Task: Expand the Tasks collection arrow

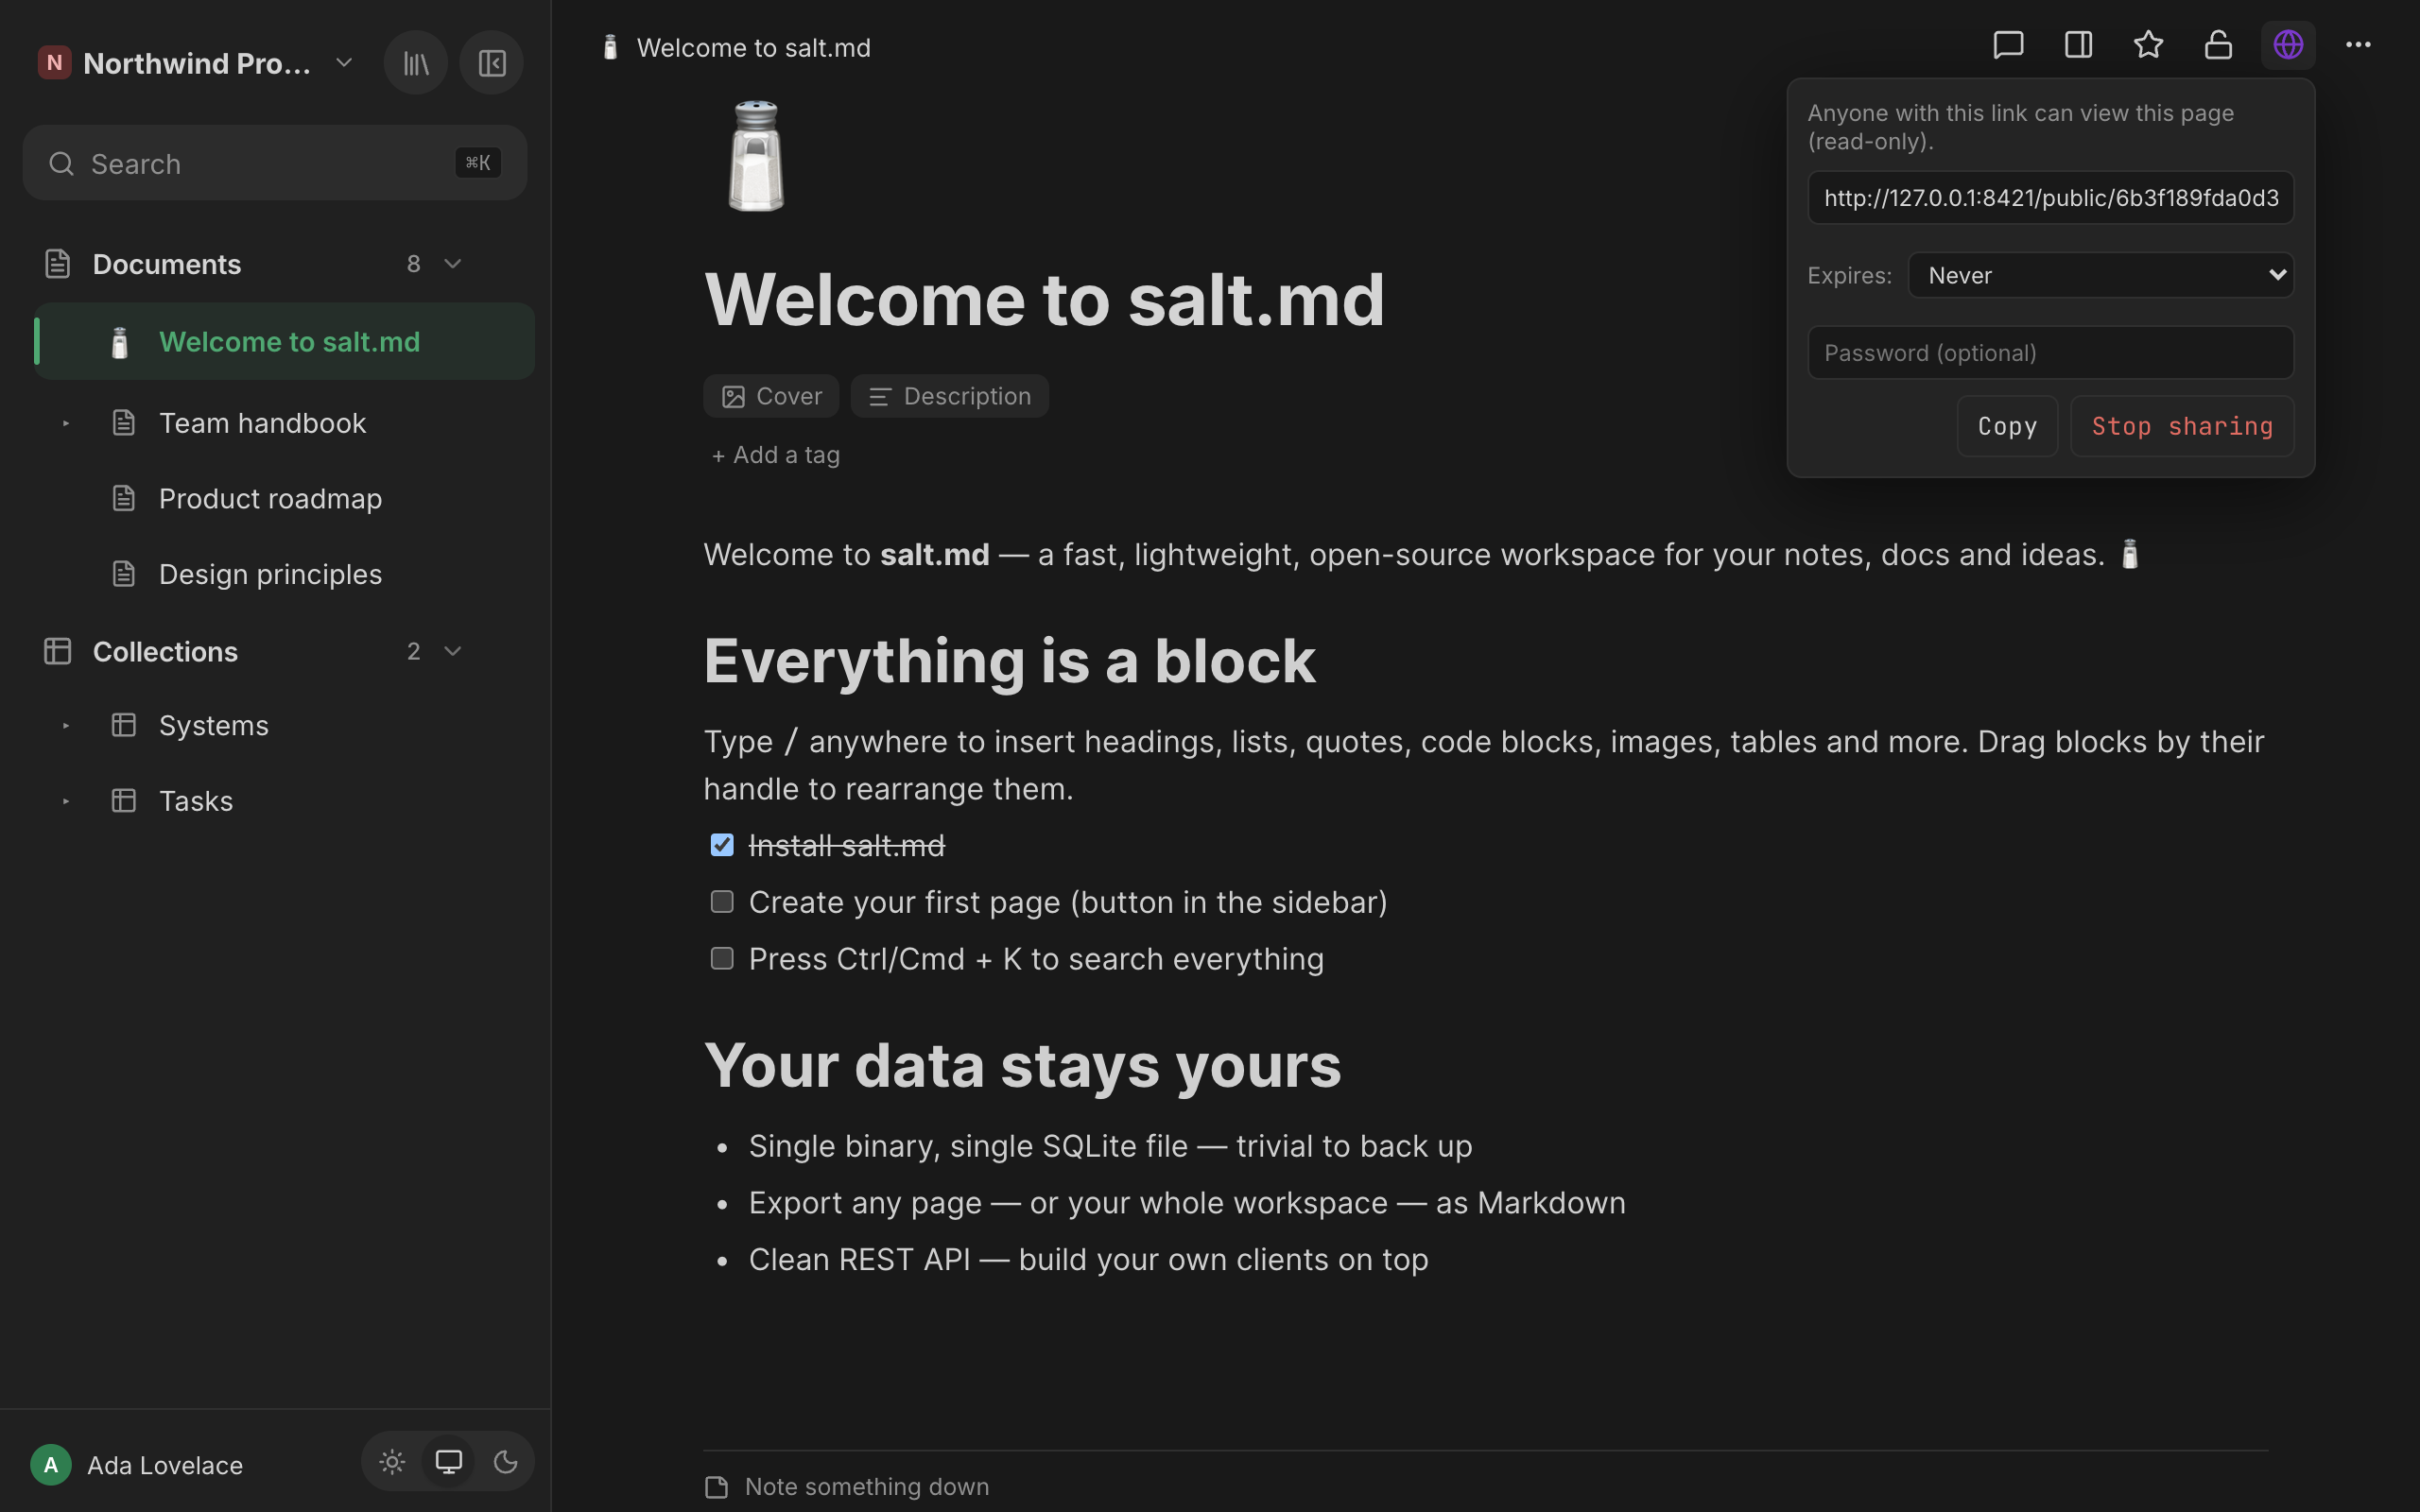Action: tap(66, 801)
